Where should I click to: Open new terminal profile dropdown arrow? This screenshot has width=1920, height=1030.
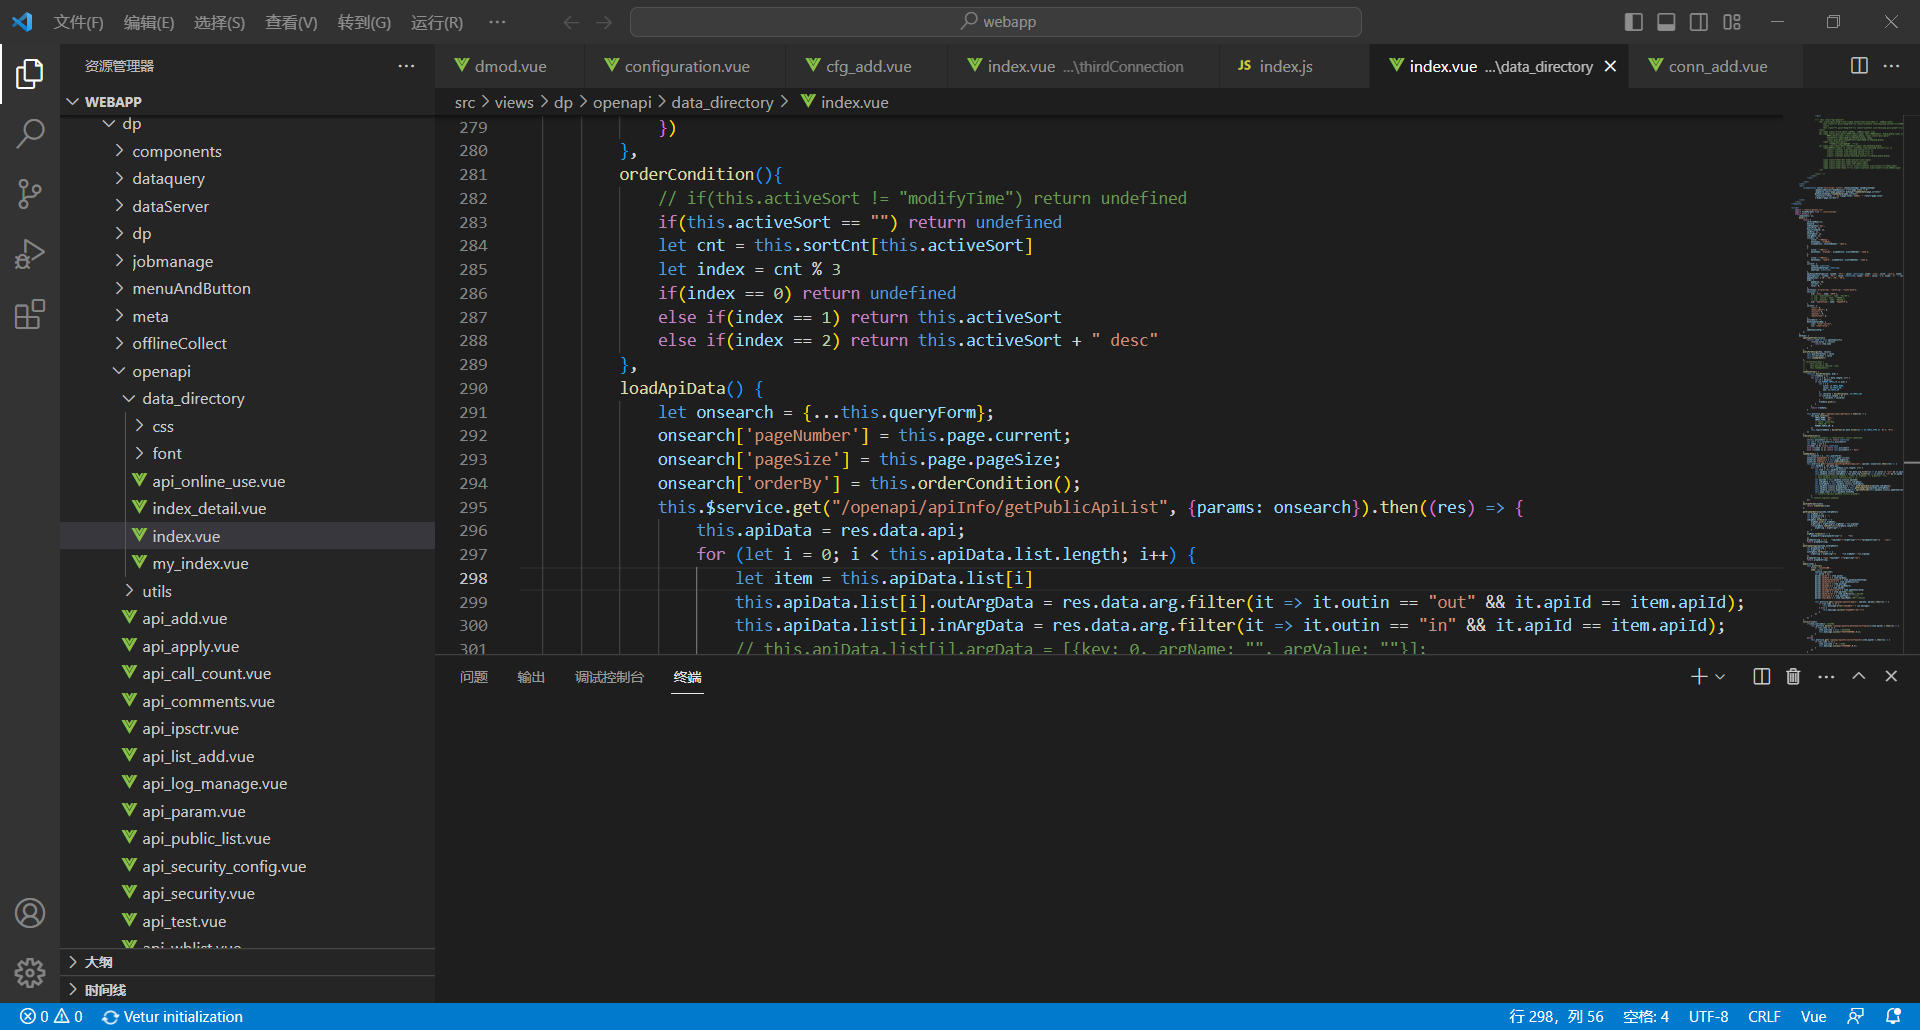[x=1720, y=677]
